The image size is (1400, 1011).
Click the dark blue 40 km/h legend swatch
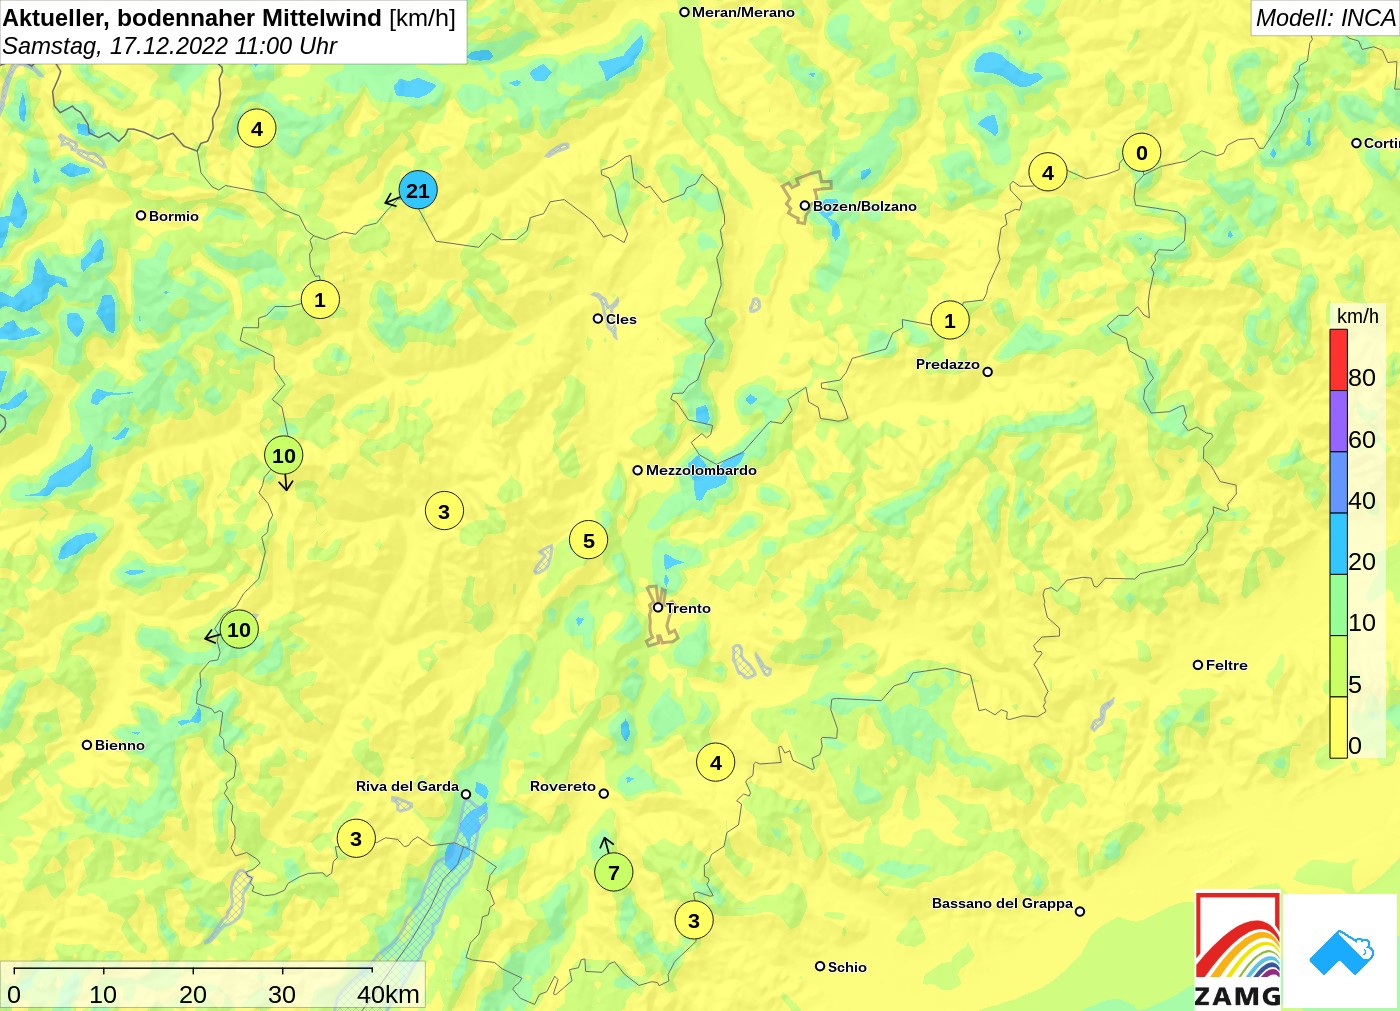pos(1338,482)
